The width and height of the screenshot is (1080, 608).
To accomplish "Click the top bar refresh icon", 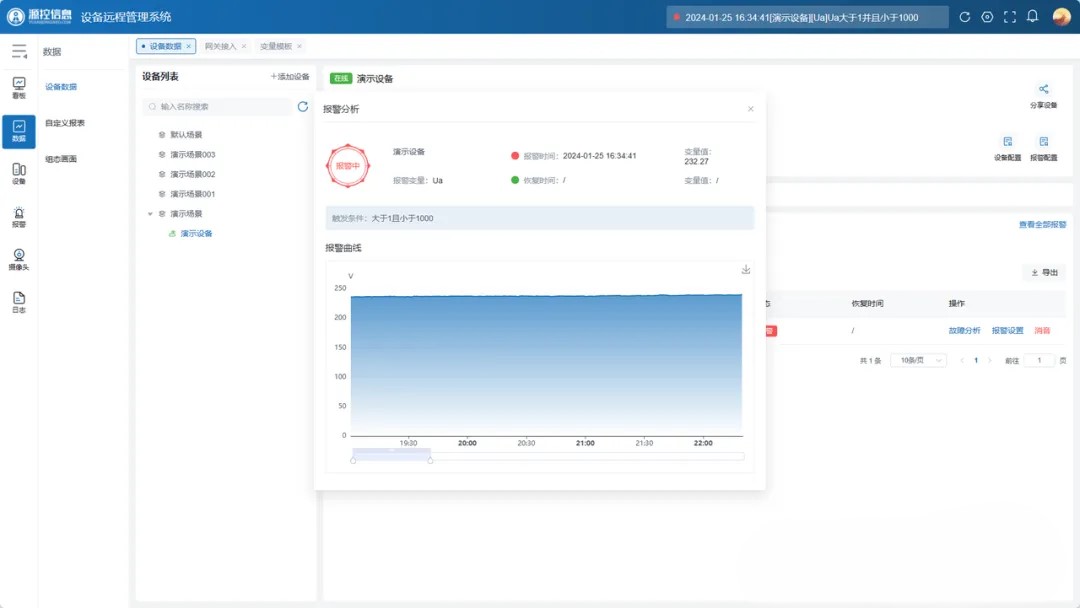I will [x=964, y=17].
